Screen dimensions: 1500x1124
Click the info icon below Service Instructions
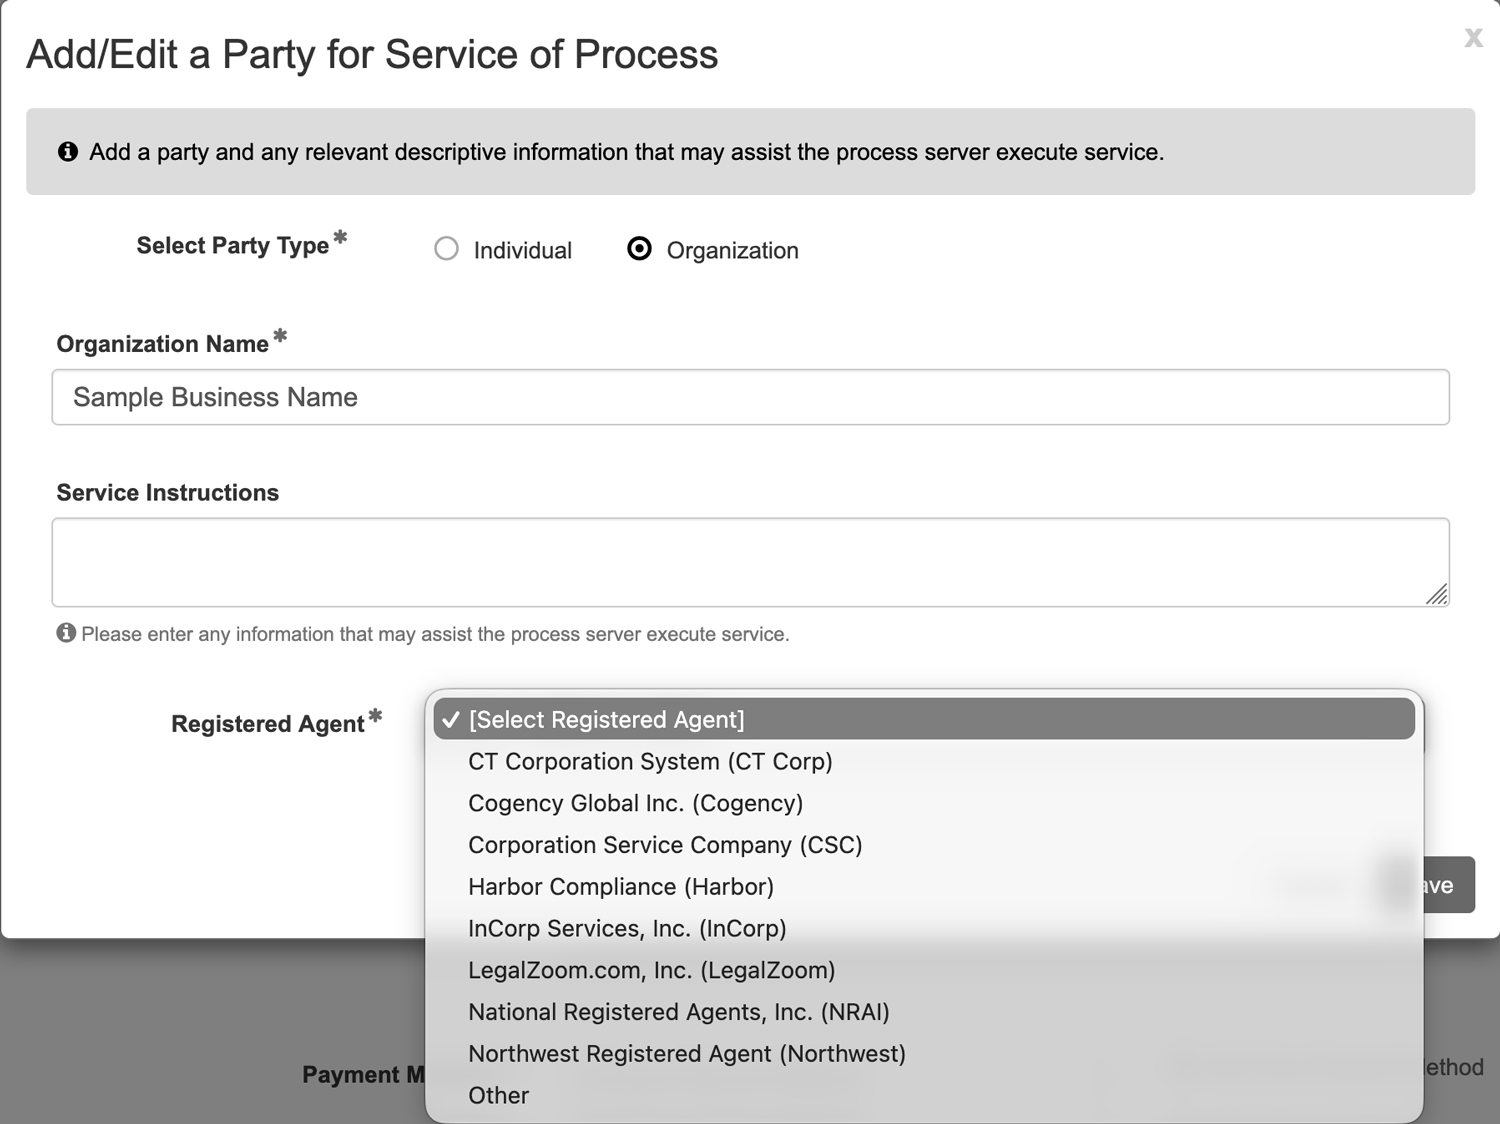pos(66,633)
